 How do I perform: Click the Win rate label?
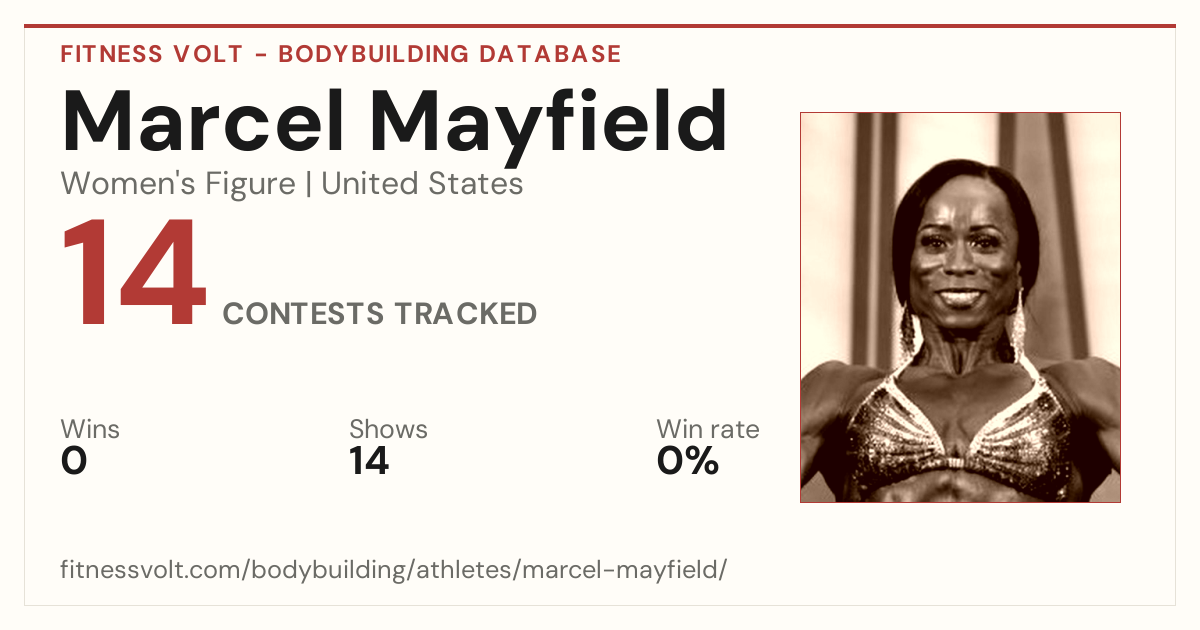click(x=708, y=430)
